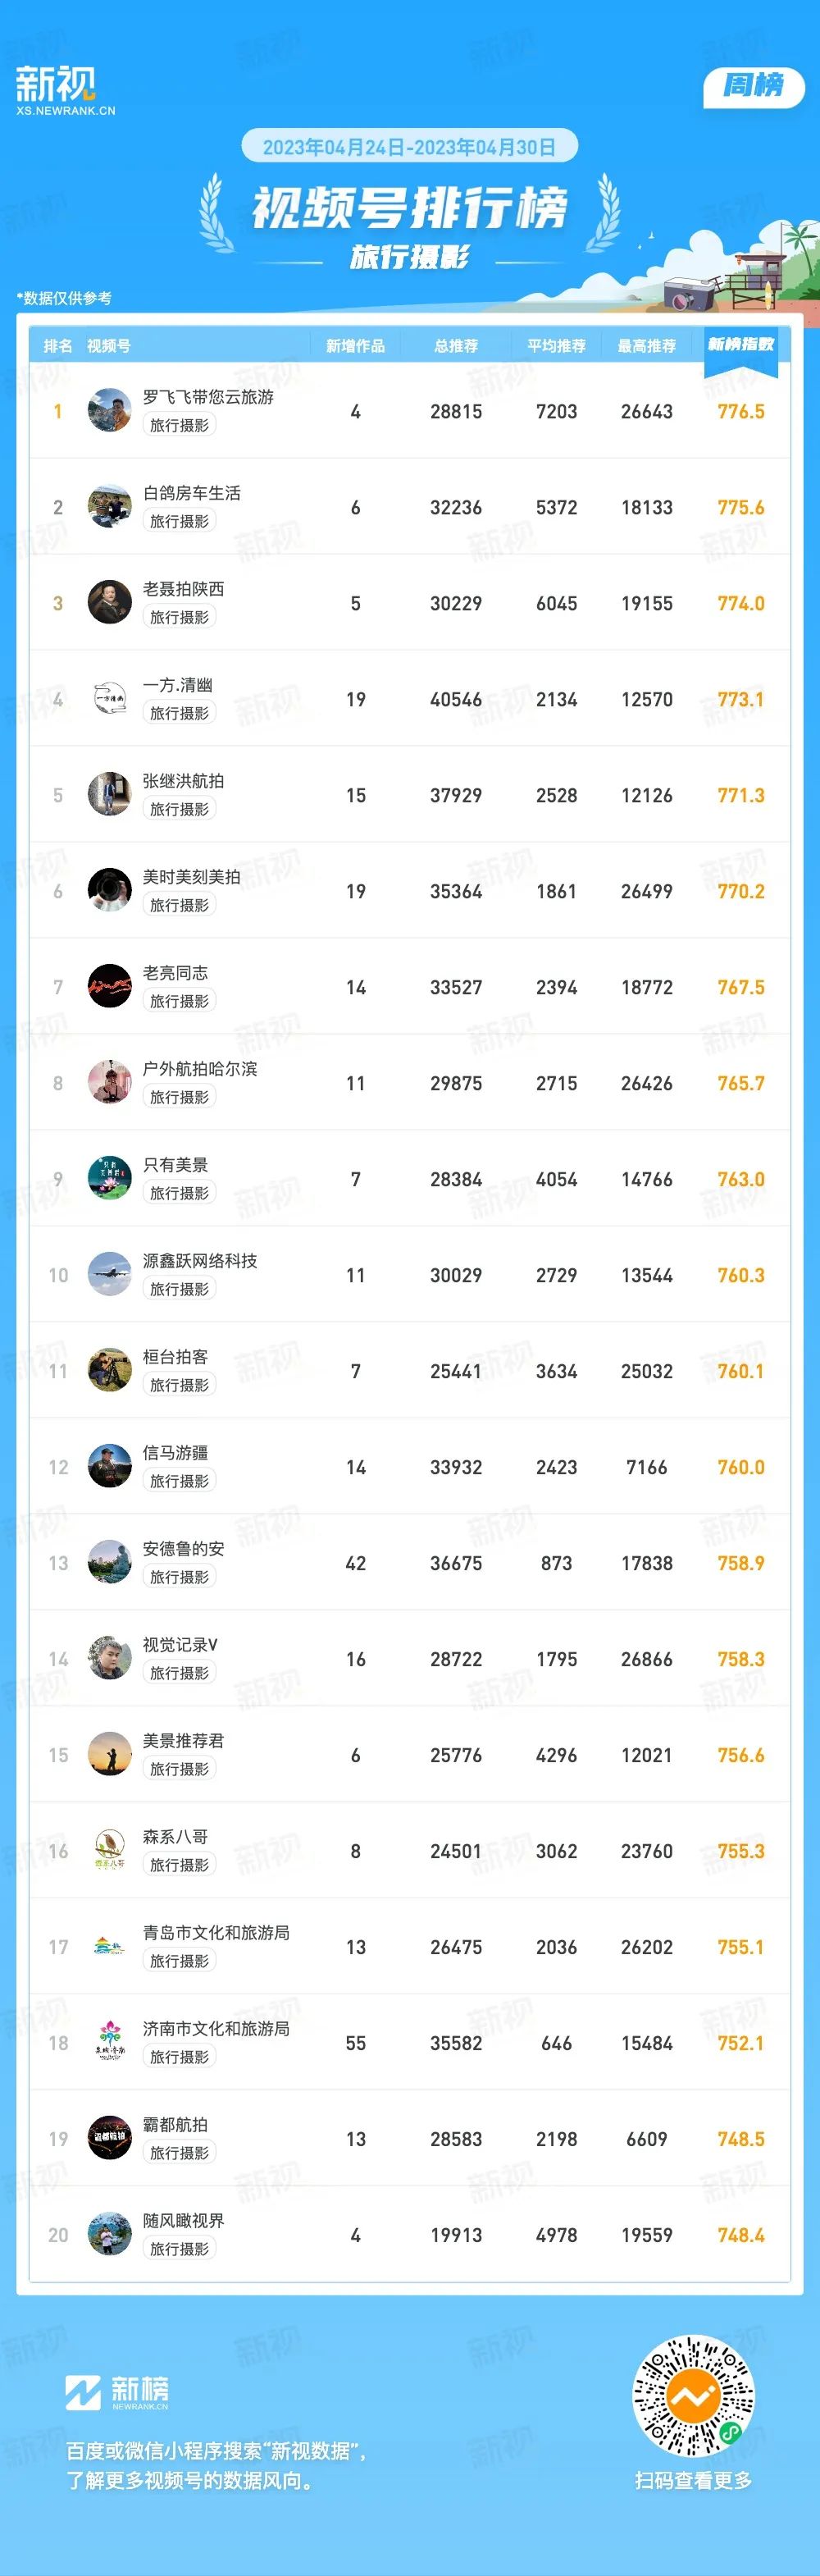The image size is (820, 2576).
Task: Click the 总推荐 column header
Action: [x=456, y=346]
